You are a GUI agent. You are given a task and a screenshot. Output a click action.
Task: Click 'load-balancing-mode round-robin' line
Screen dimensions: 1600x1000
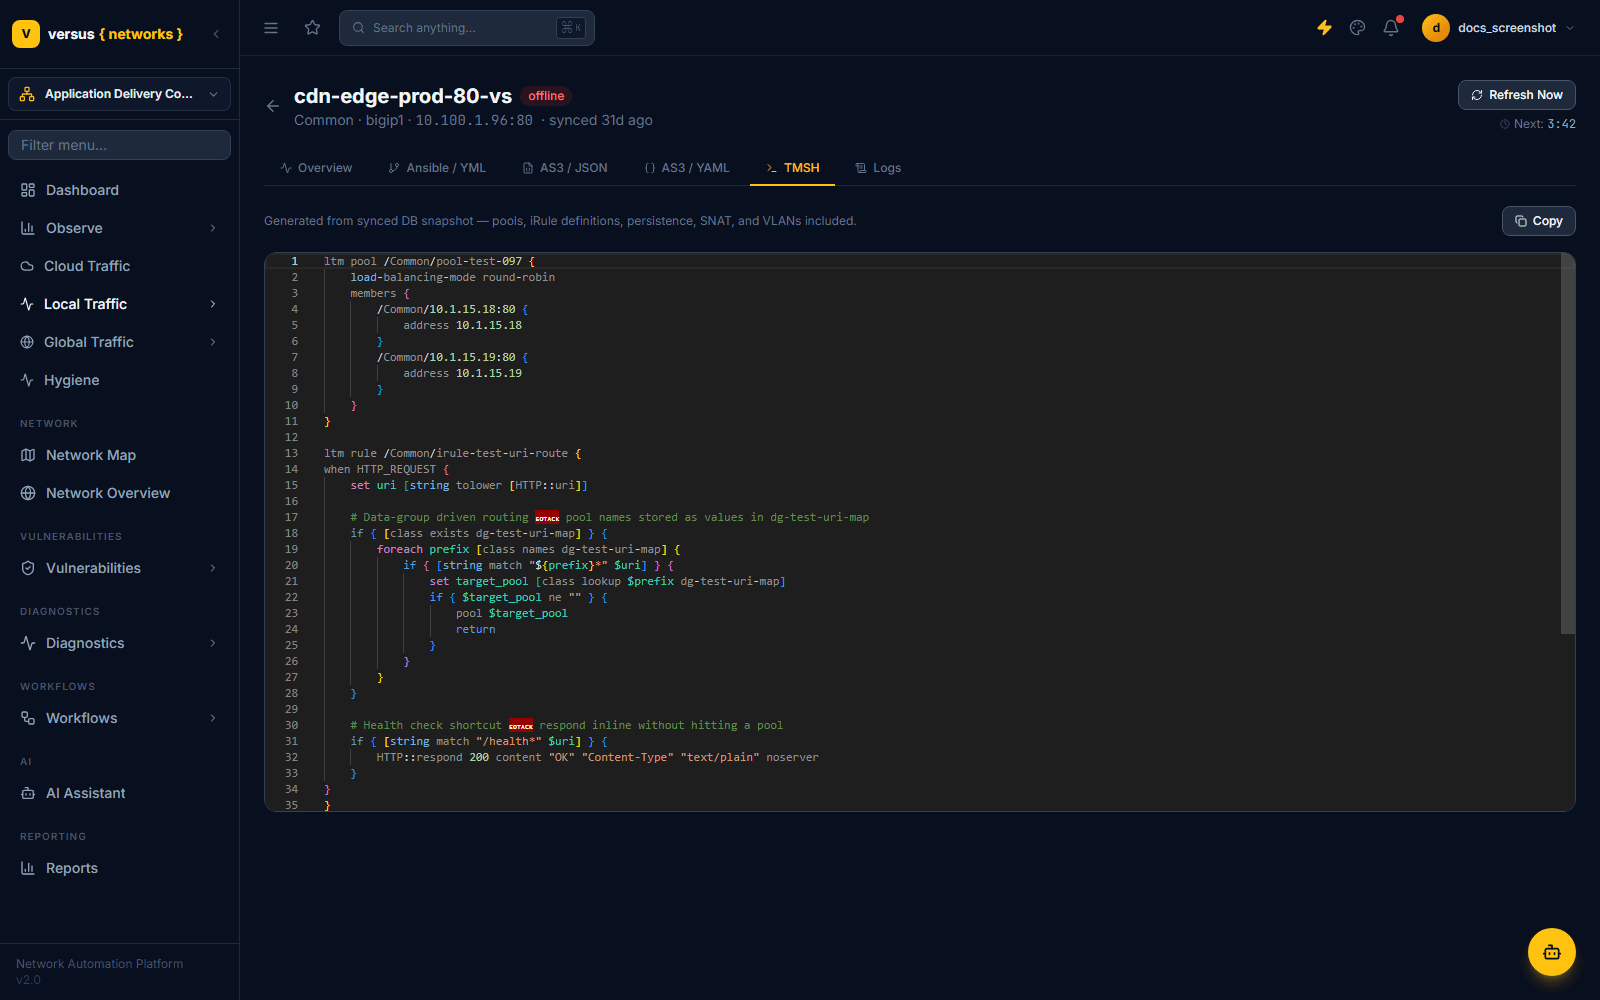[x=452, y=277]
